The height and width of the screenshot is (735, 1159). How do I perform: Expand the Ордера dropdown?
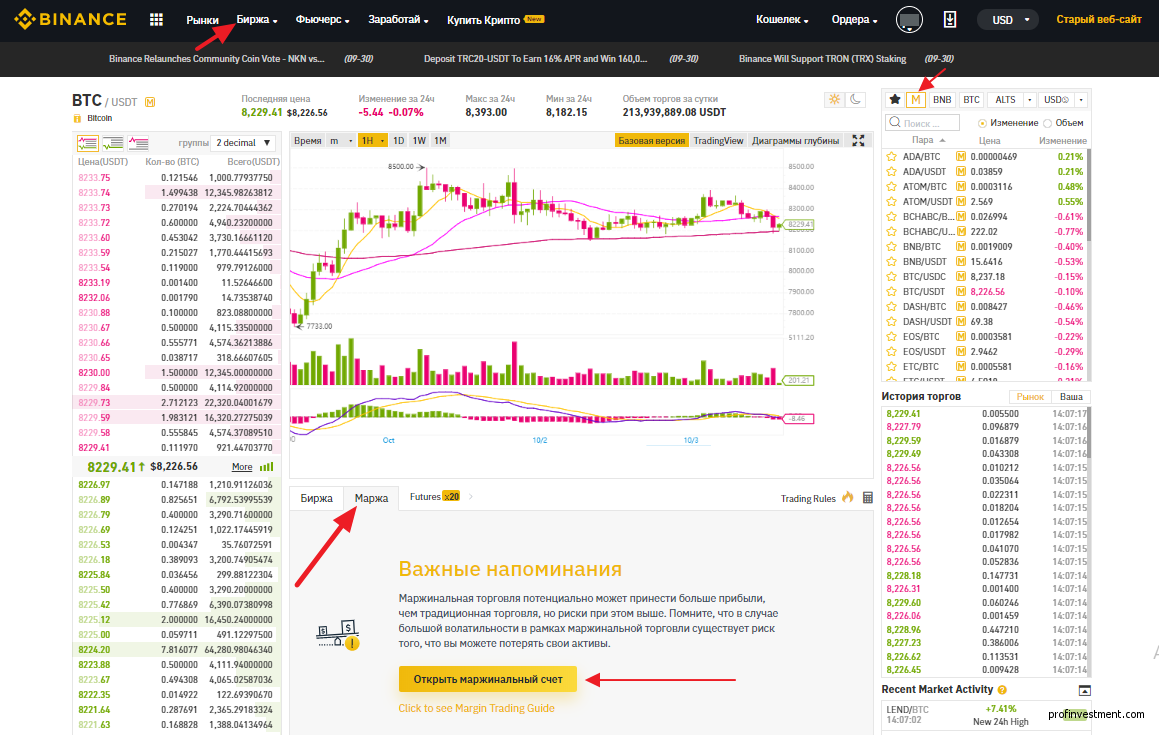pyautogui.click(x=854, y=20)
